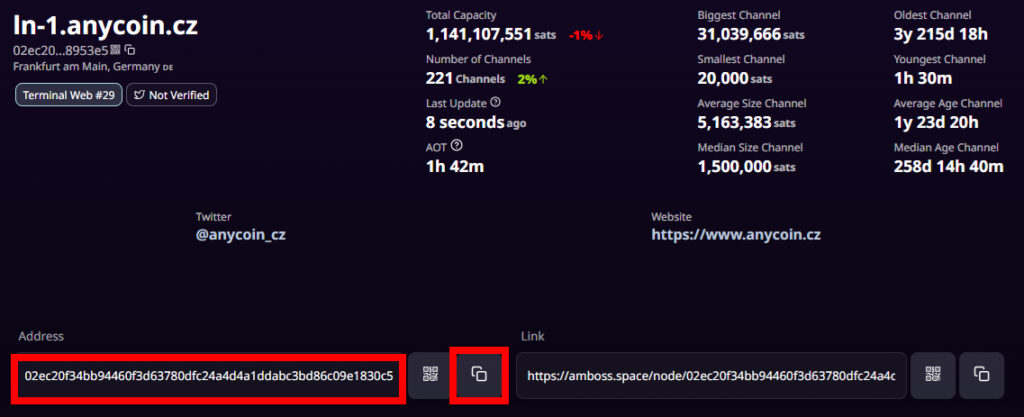Click Oldest Channel value 3y 215d 18h

(940, 35)
